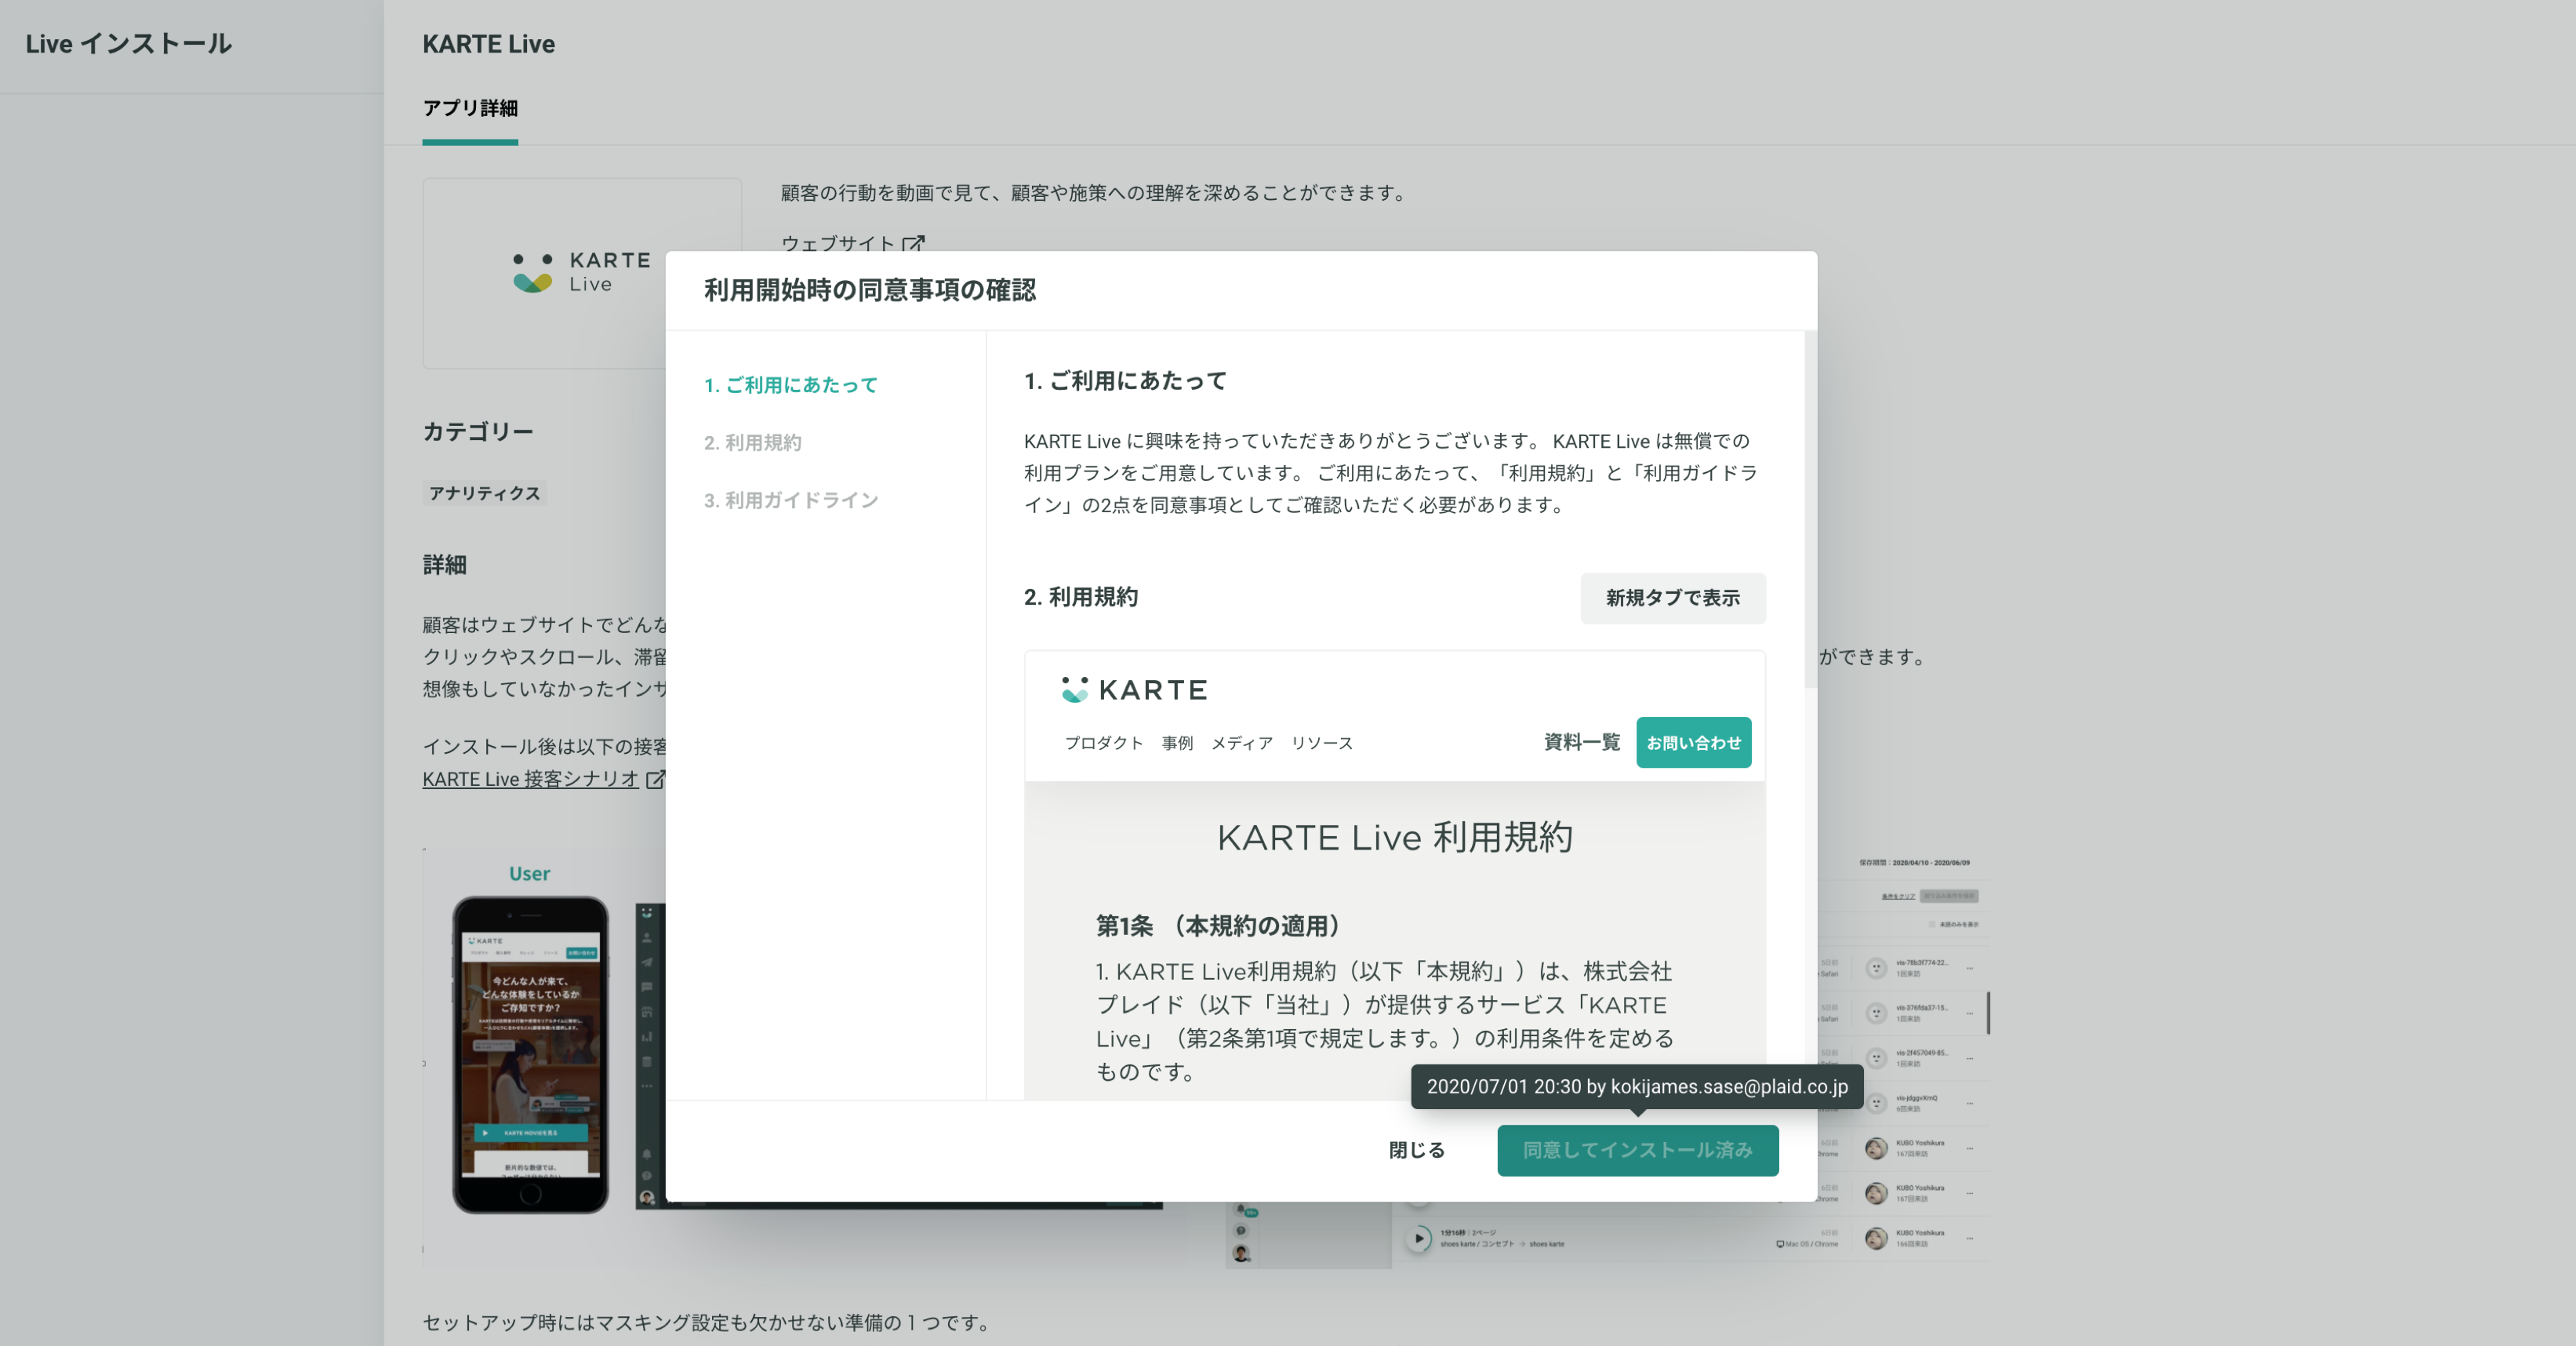Click KUBO Yoshikura user avatar icon
Screen dimensions: 2576x1346
[x=1876, y=1148]
